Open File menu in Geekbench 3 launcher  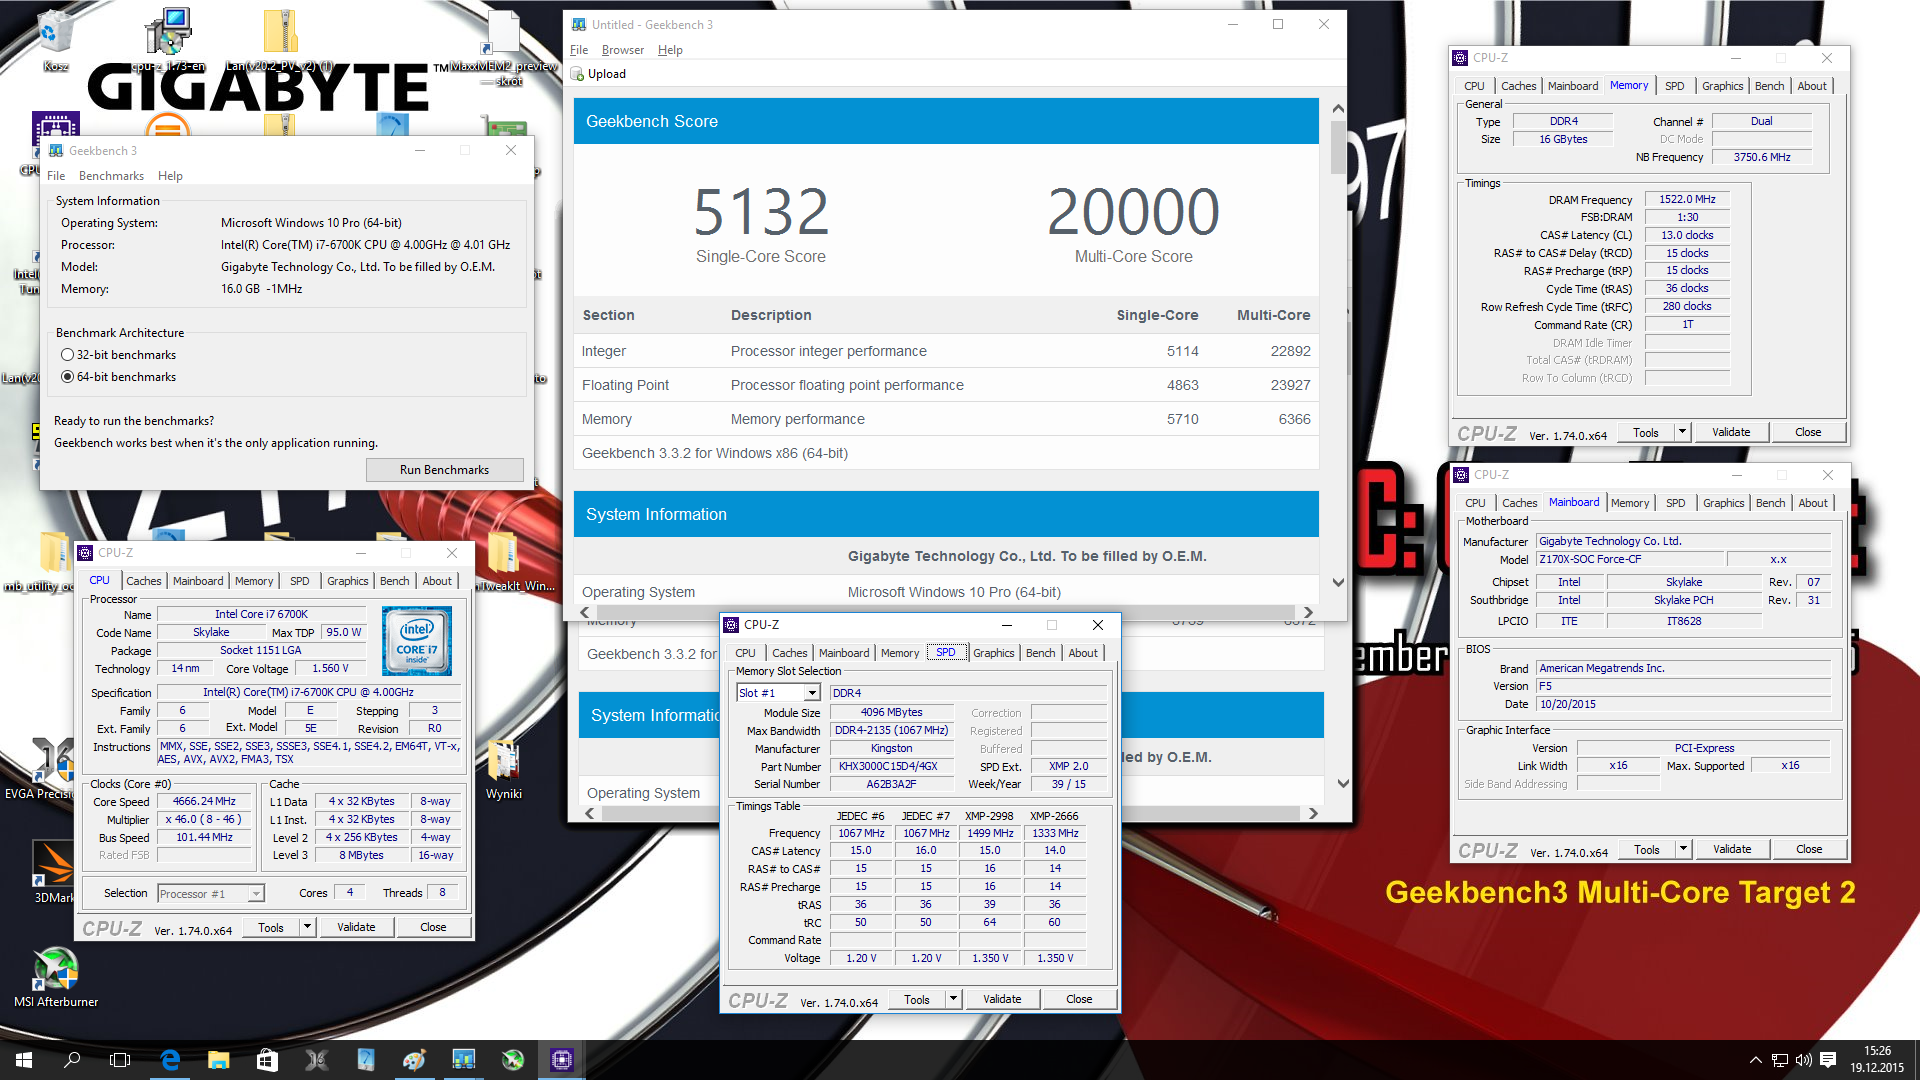pyautogui.click(x=56, y=176)
